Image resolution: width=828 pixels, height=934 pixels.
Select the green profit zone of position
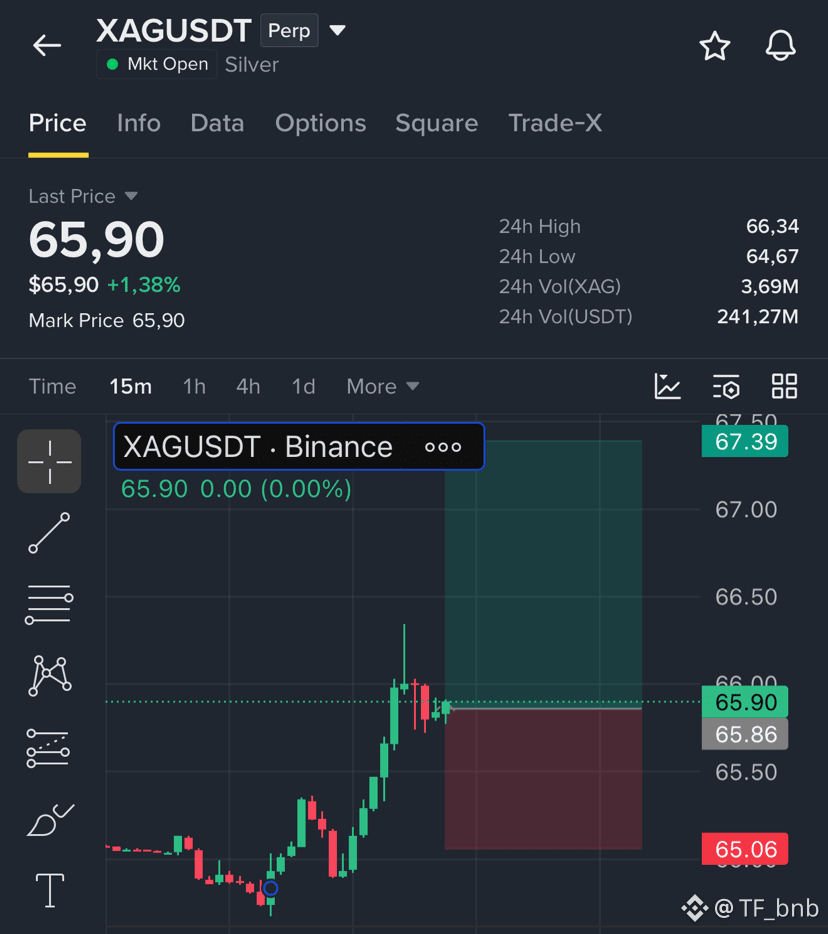coord(543,573)
